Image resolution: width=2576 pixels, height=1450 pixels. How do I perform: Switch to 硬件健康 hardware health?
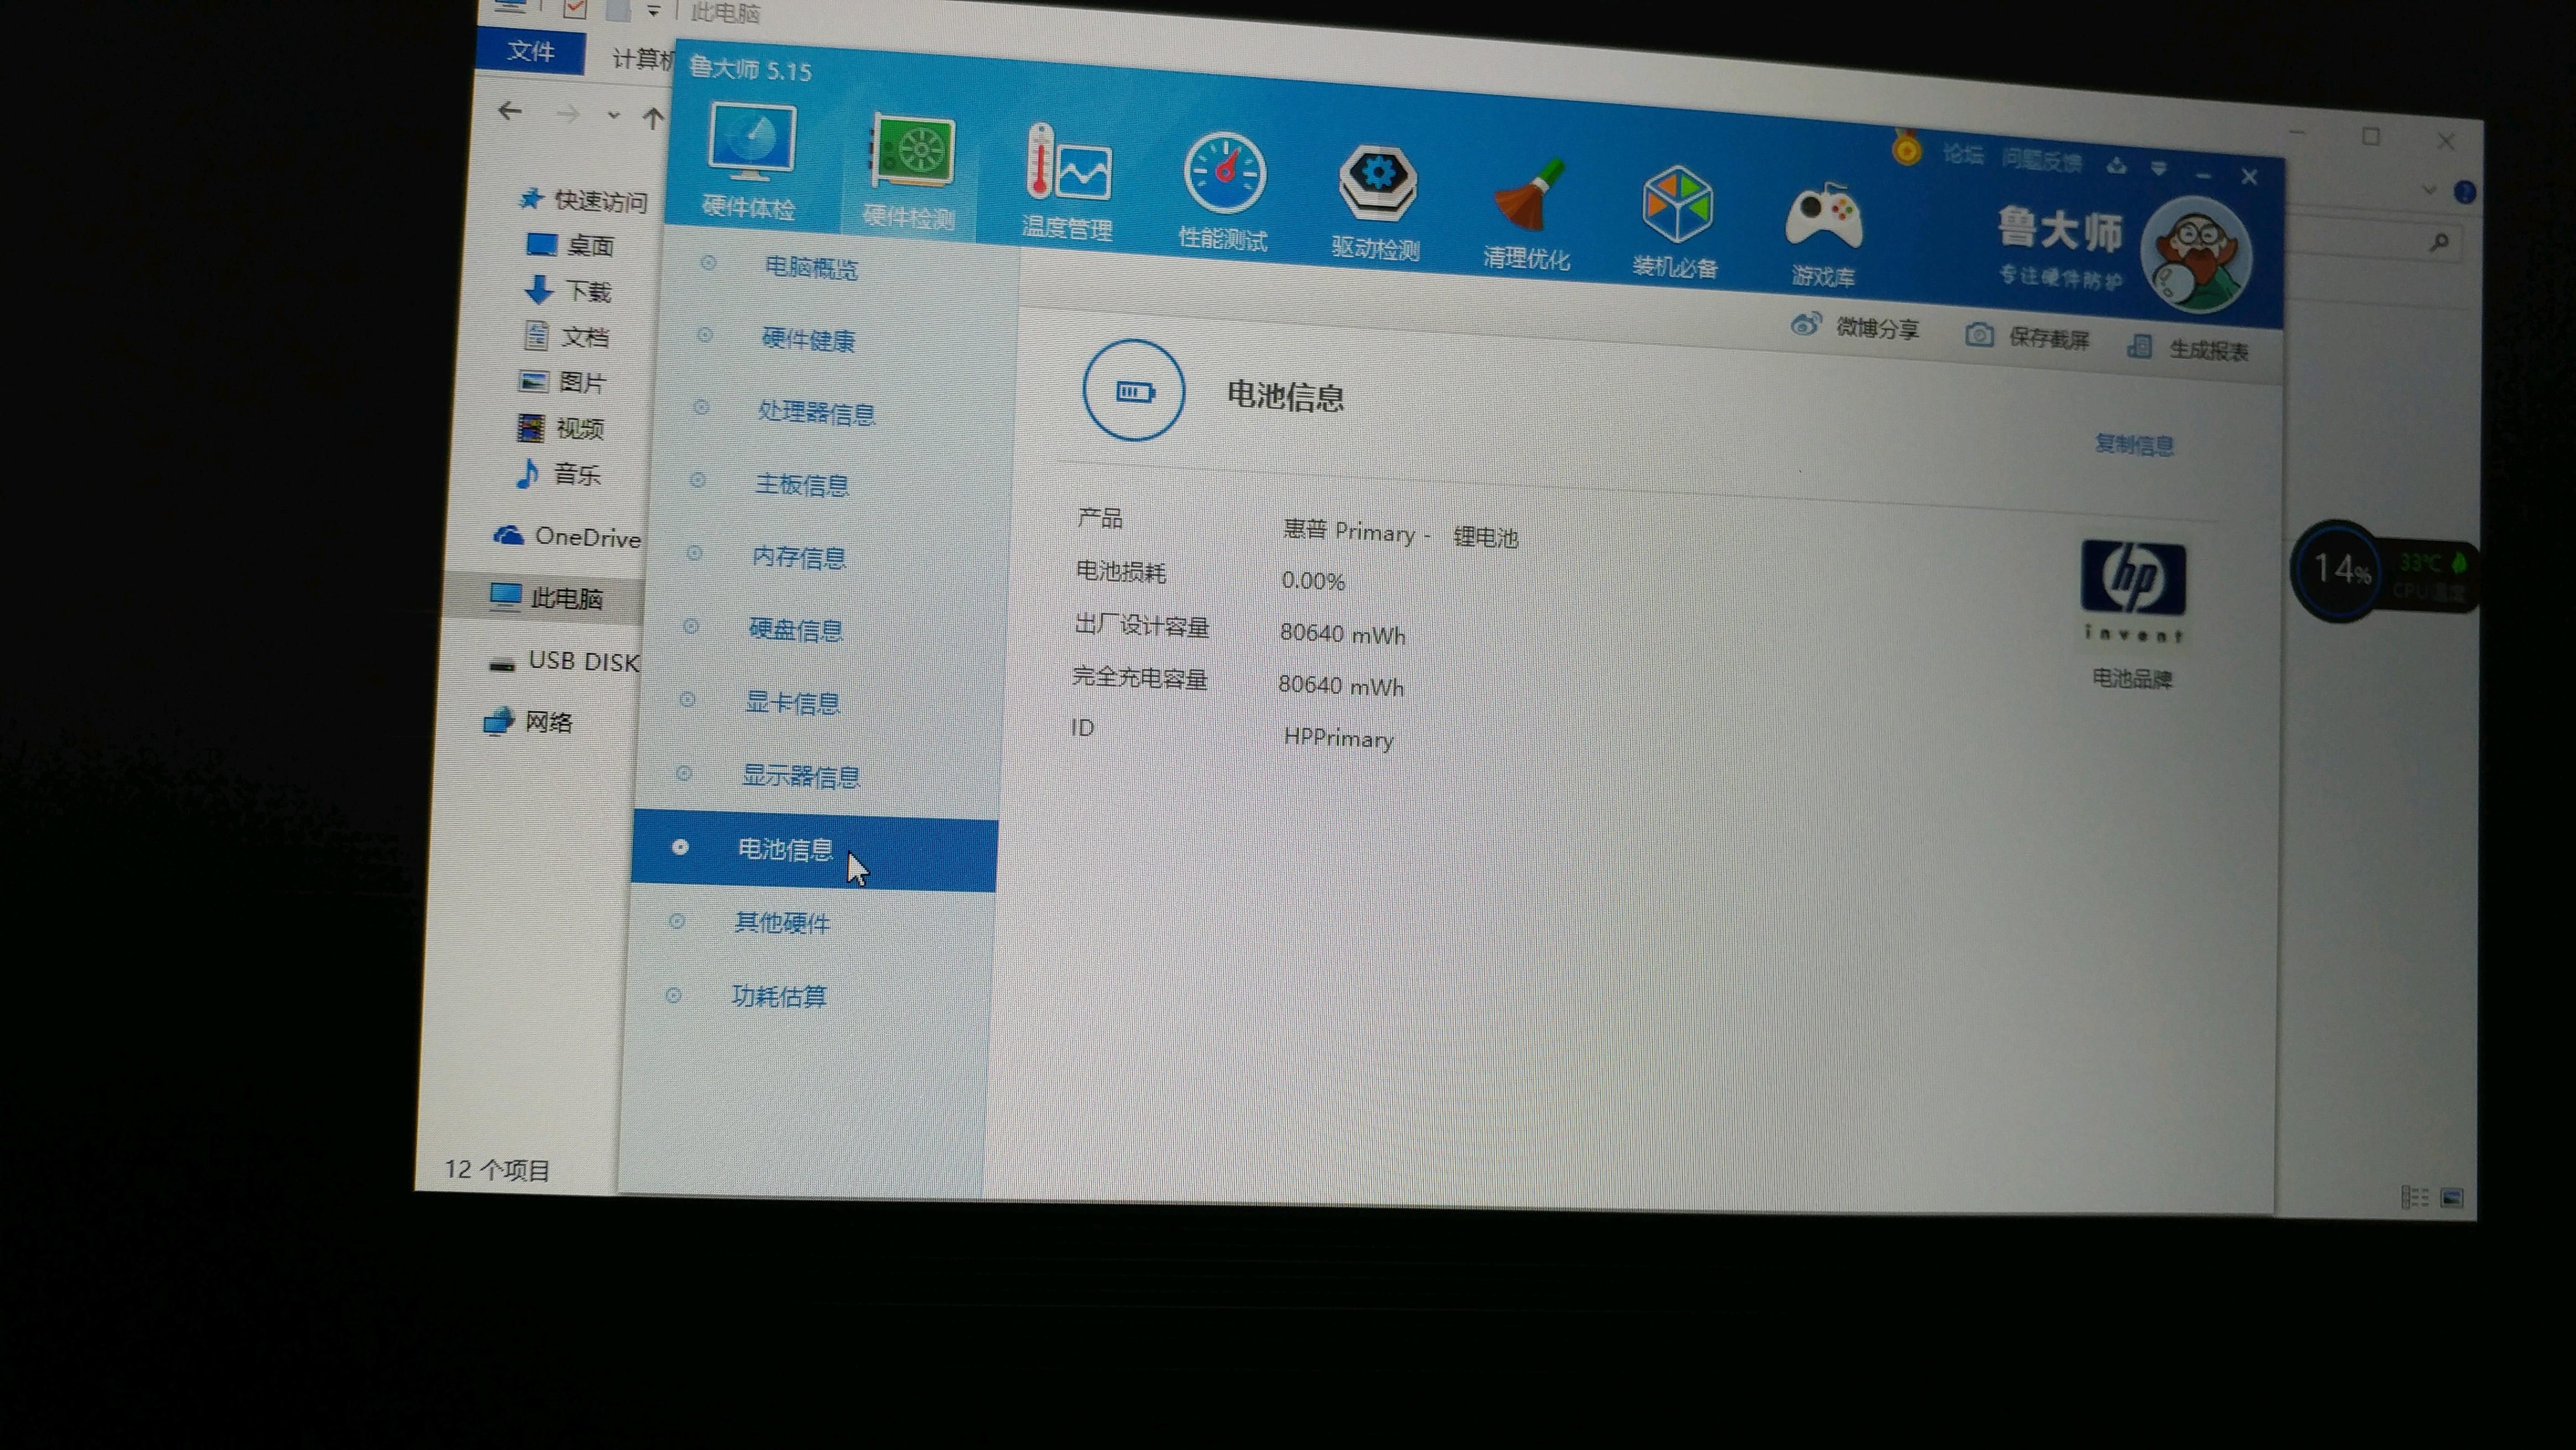coord(808,340)
